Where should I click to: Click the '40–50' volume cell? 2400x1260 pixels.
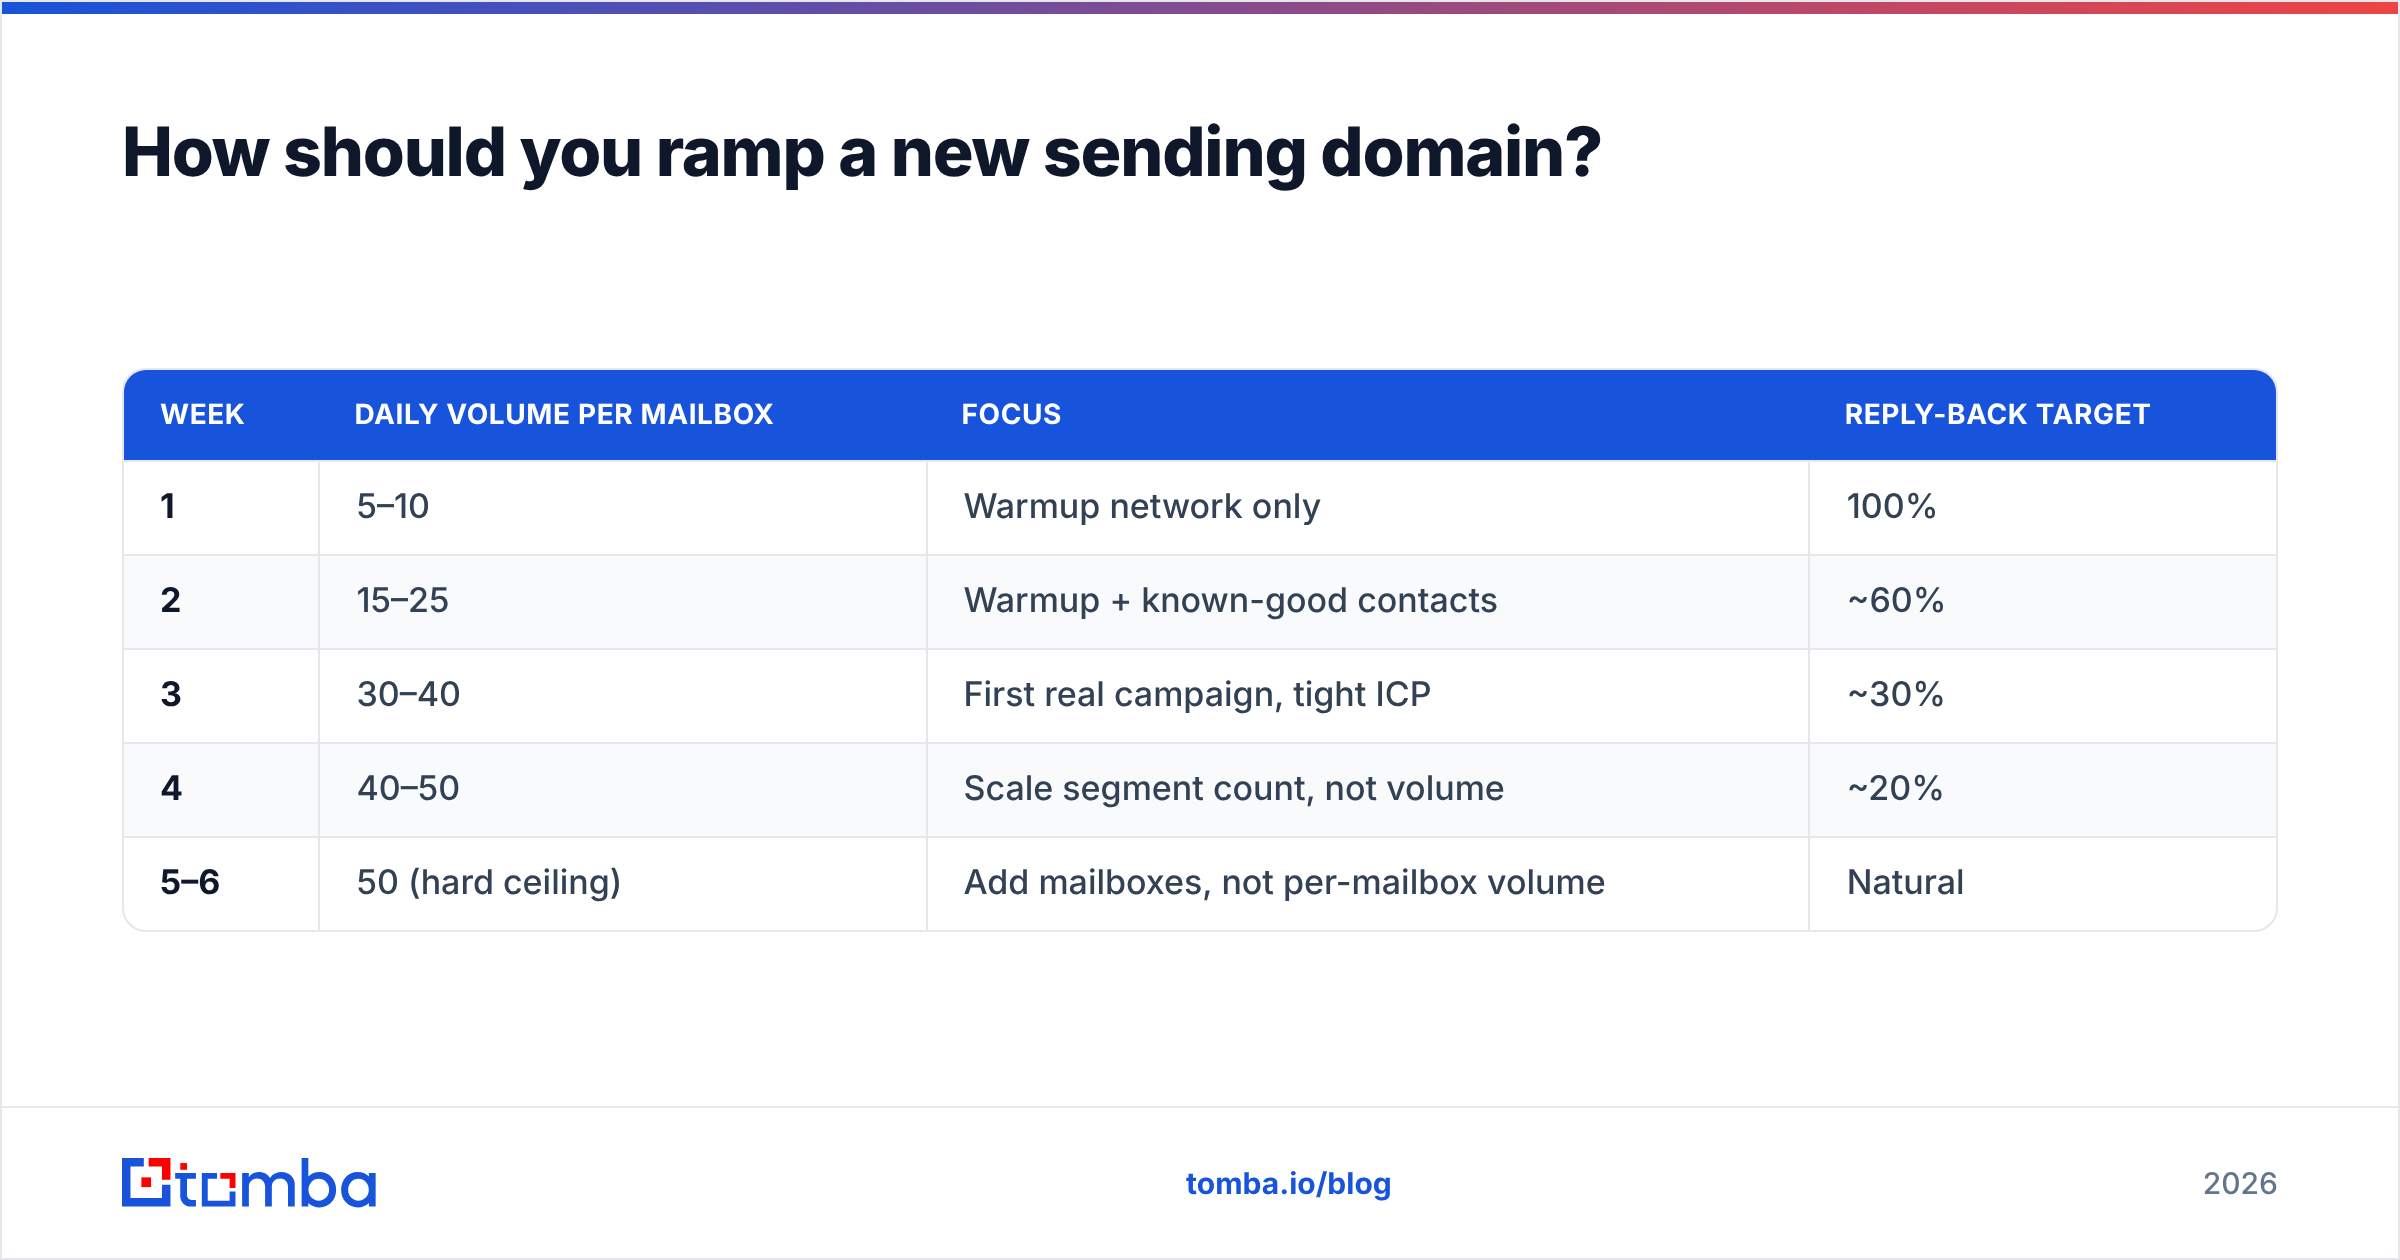[x=623, y=790]
